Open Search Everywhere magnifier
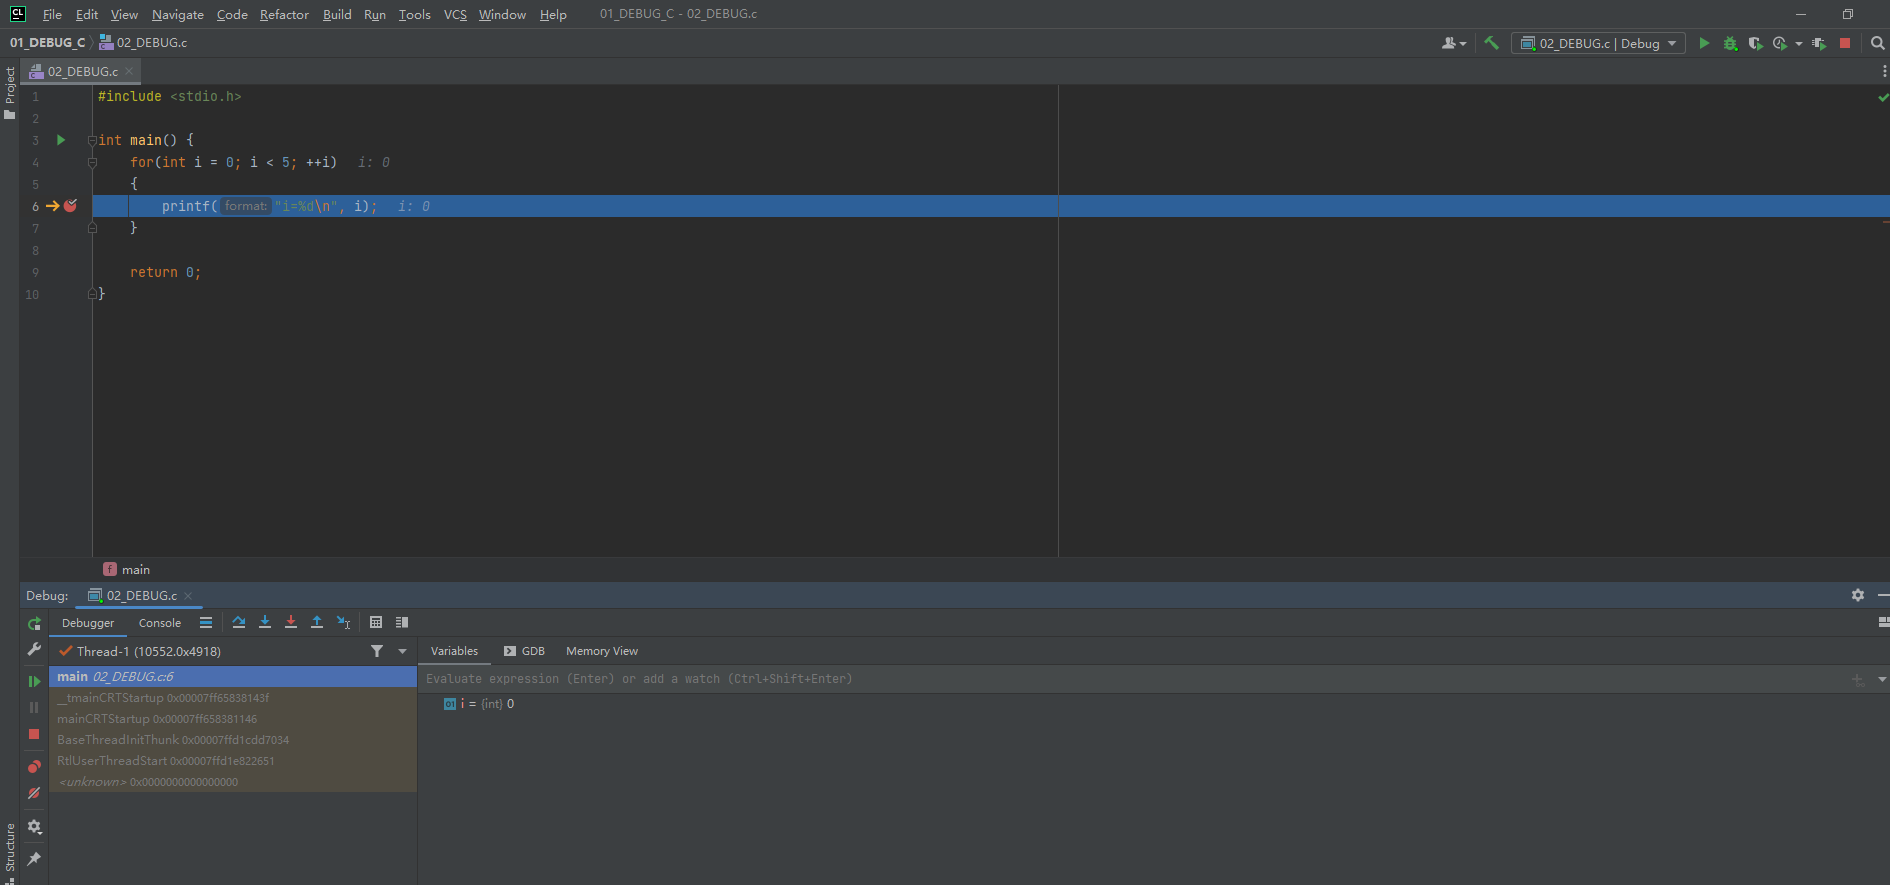This screenshot has height=885, width=1890. (x=1877, y=43)
